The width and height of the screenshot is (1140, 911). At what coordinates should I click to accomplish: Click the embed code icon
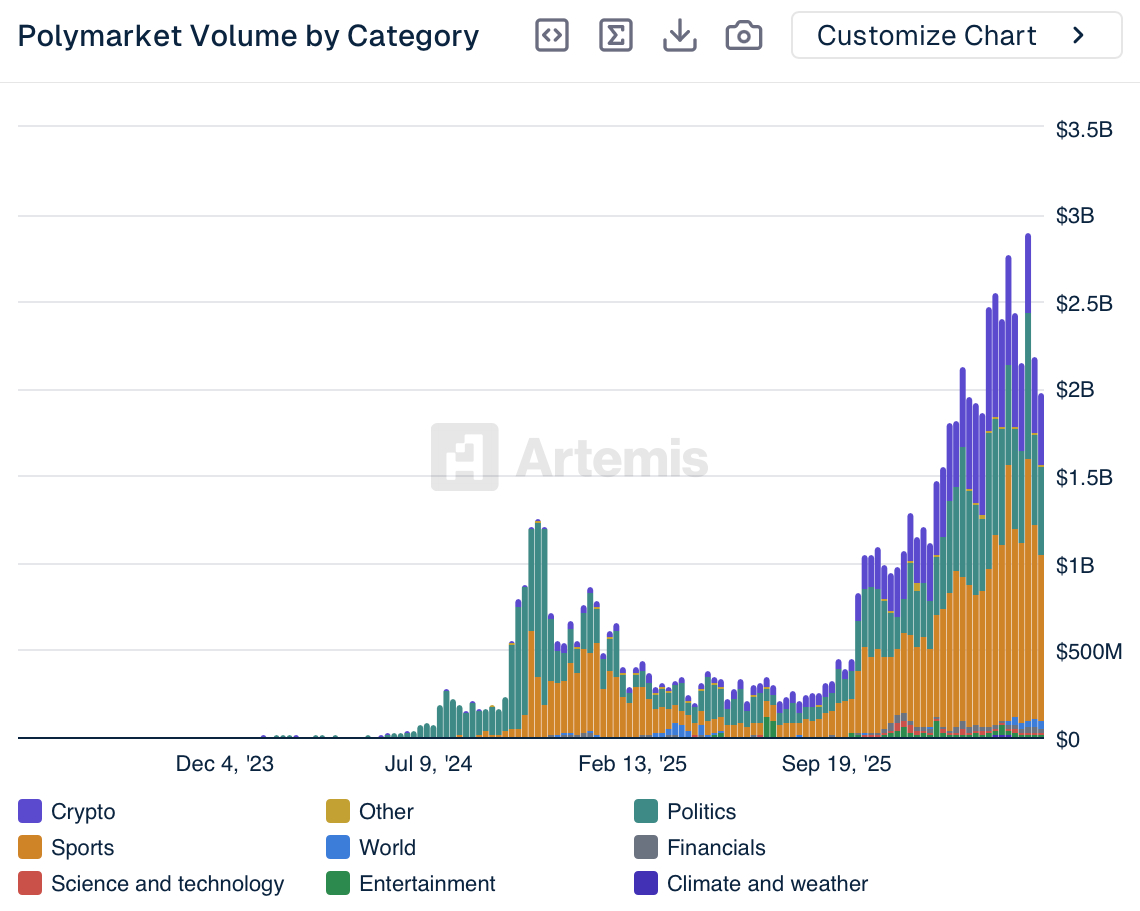coord(552,36)
